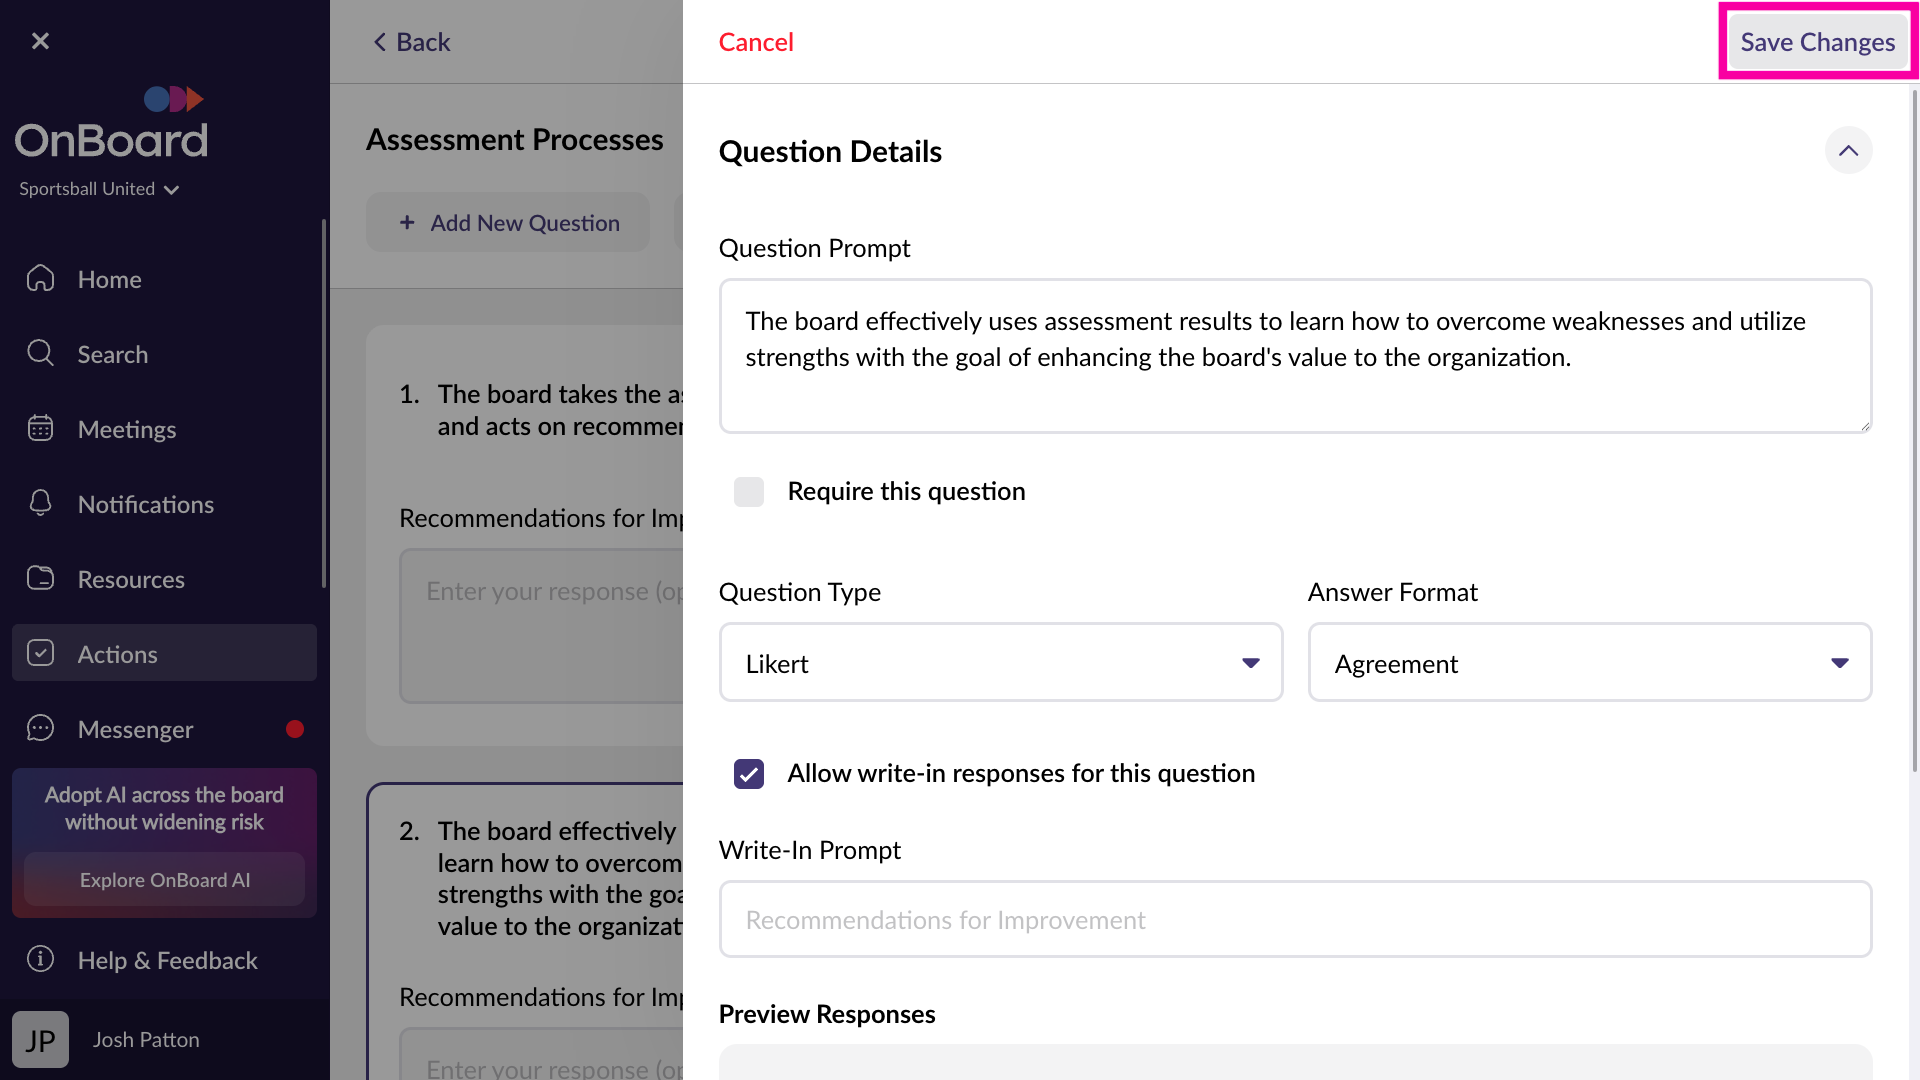Open the Sportsball United organization dropdown
The image size is (1920, 1080).
click(x=99, y=189)
